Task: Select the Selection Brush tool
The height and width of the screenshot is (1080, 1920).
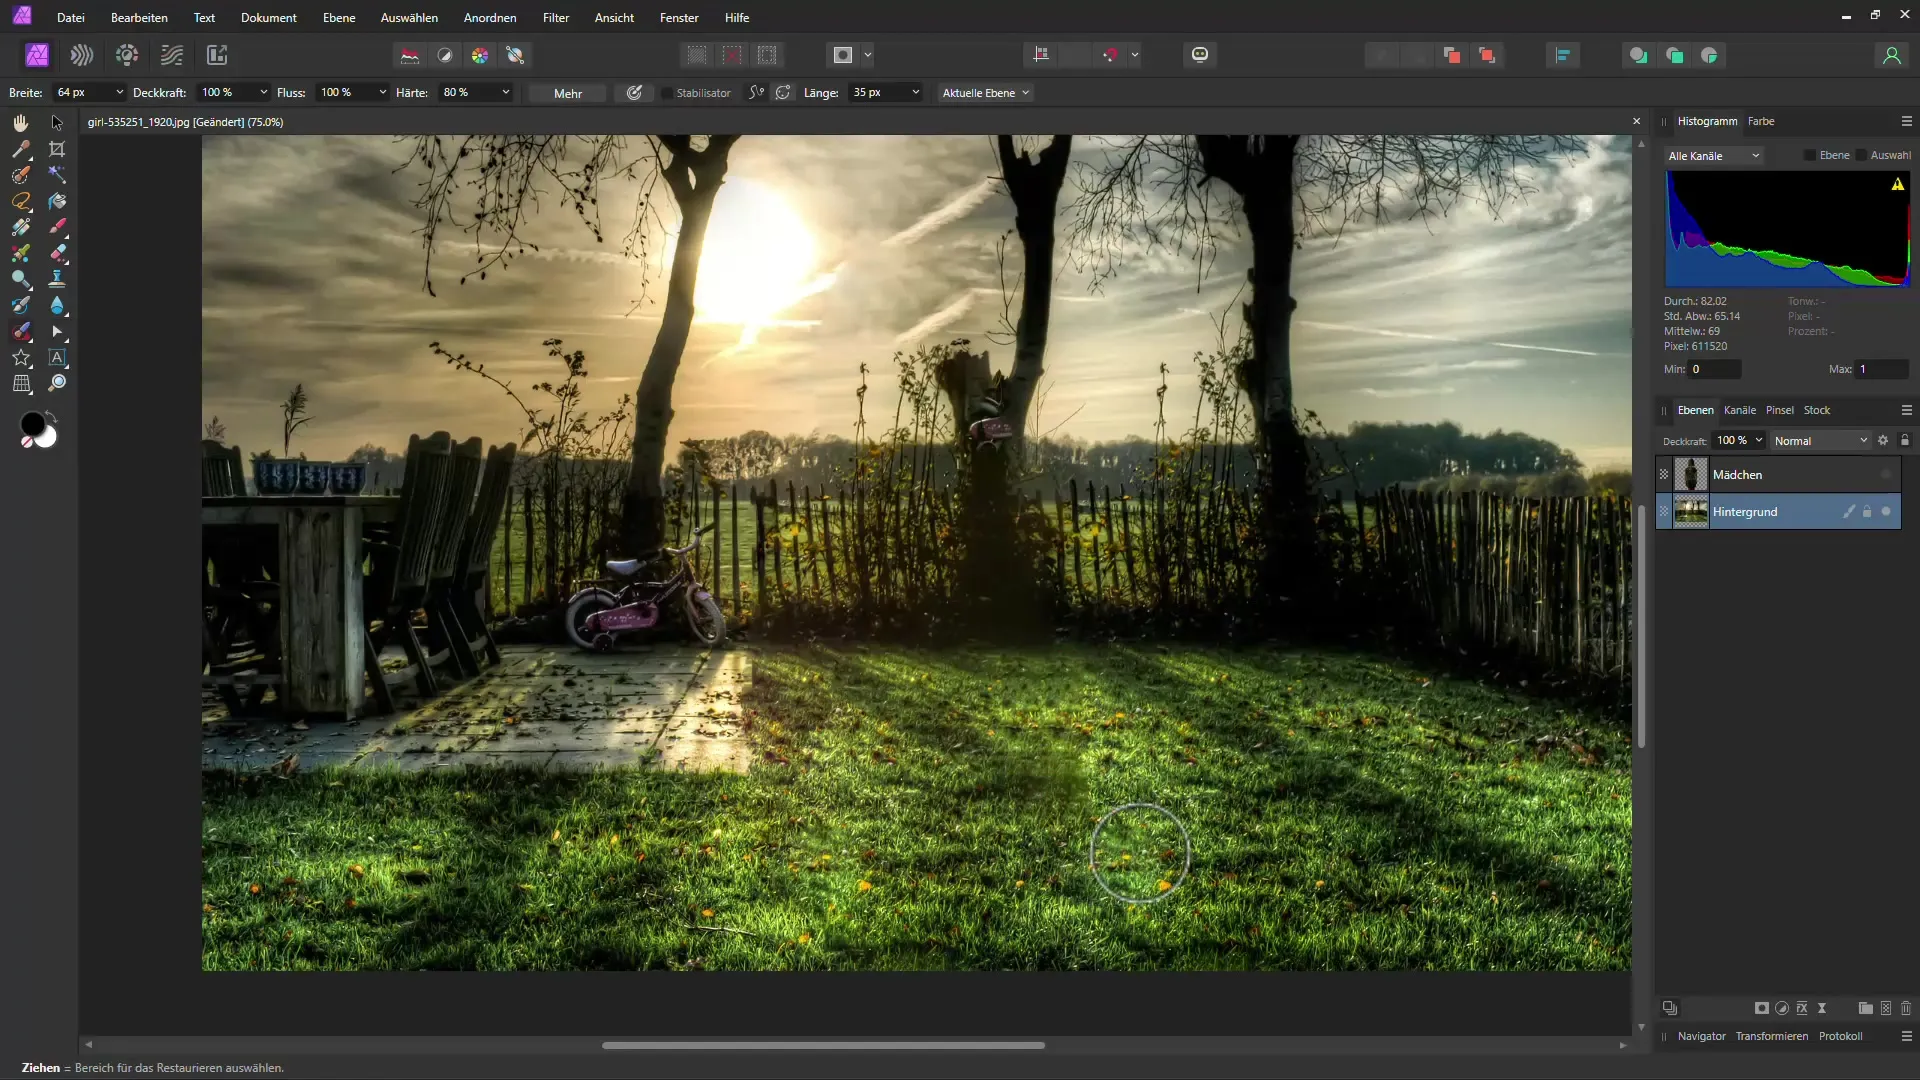Action: click(x=21, y=175)
